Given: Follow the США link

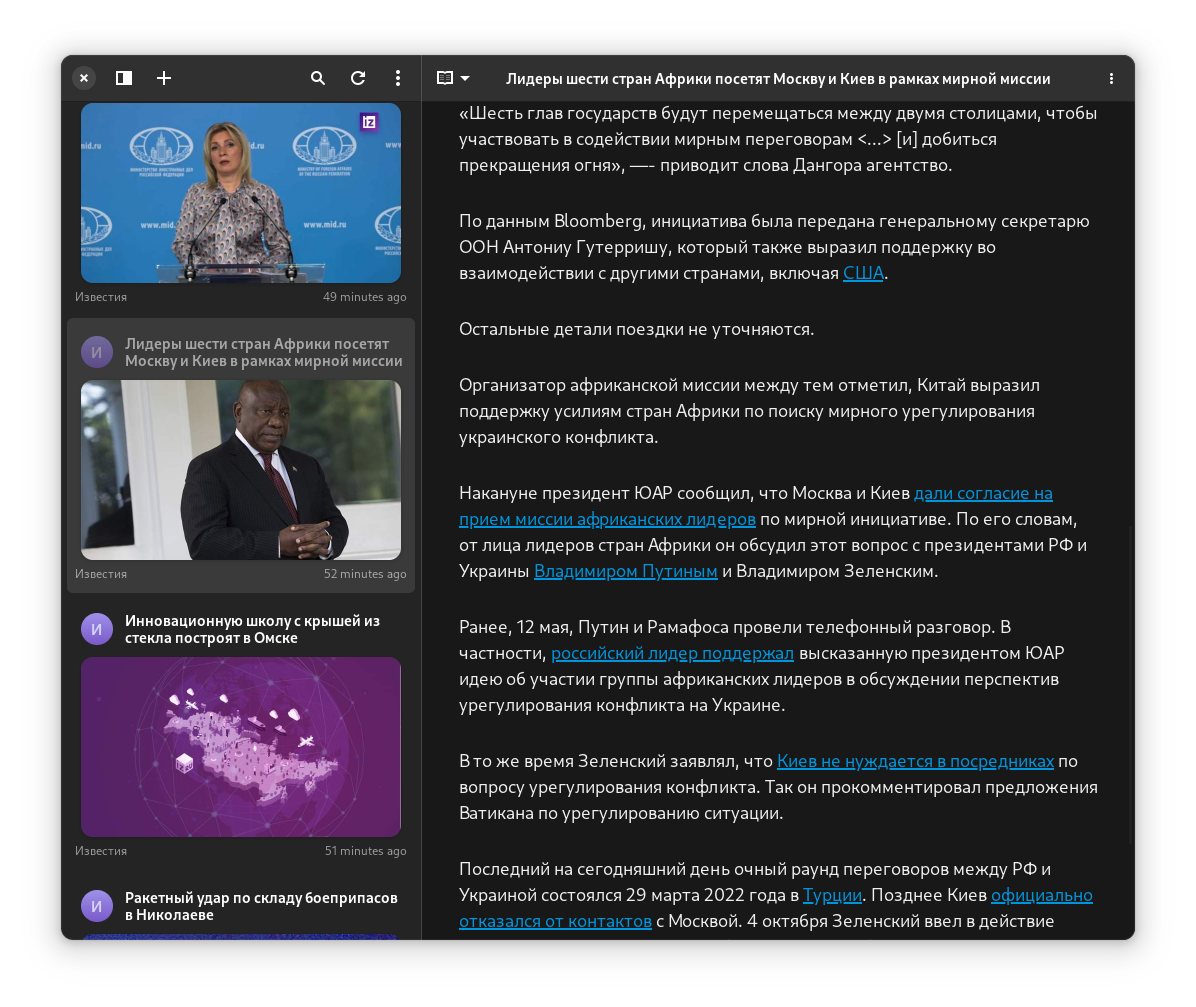Looking at the screenshot, I should 863,273.
